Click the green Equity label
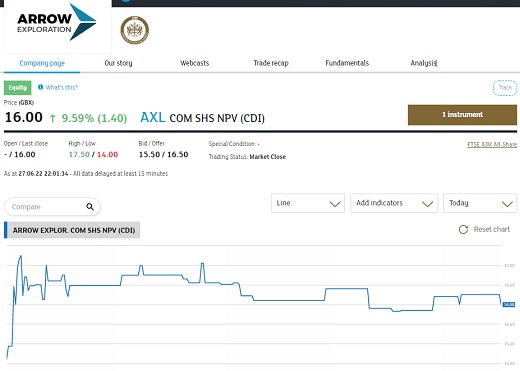 [18, 88]
